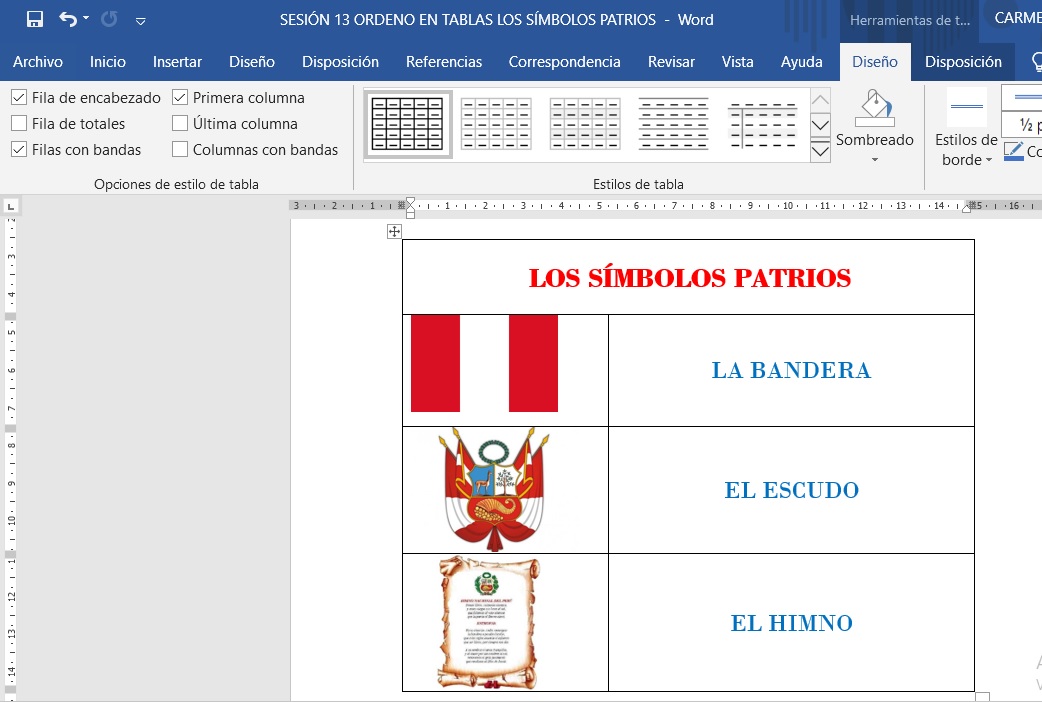The width and height of the screenshot is (1042, 702).
Task: Click the table move handle
Action: 394,231
